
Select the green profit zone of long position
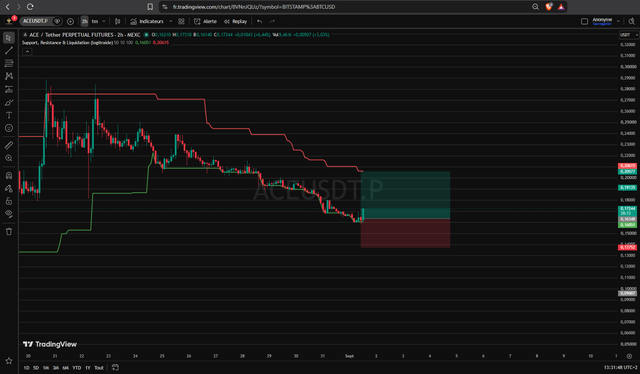pyautogui.click(x=405, y=195)
